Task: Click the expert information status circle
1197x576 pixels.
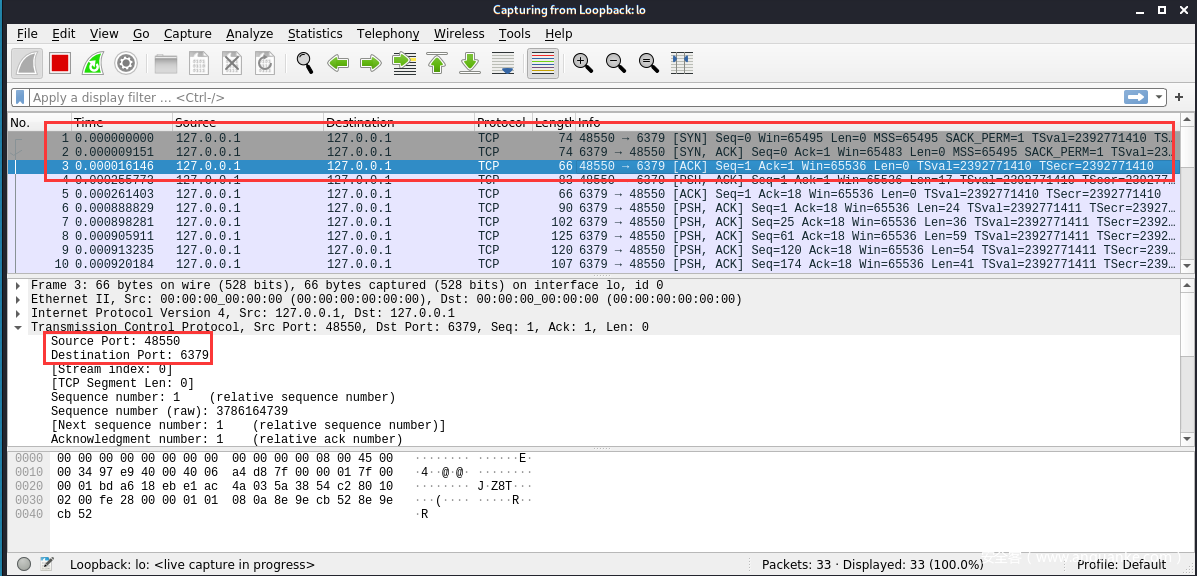Action: pyautogui.click(x=24, y=564)
